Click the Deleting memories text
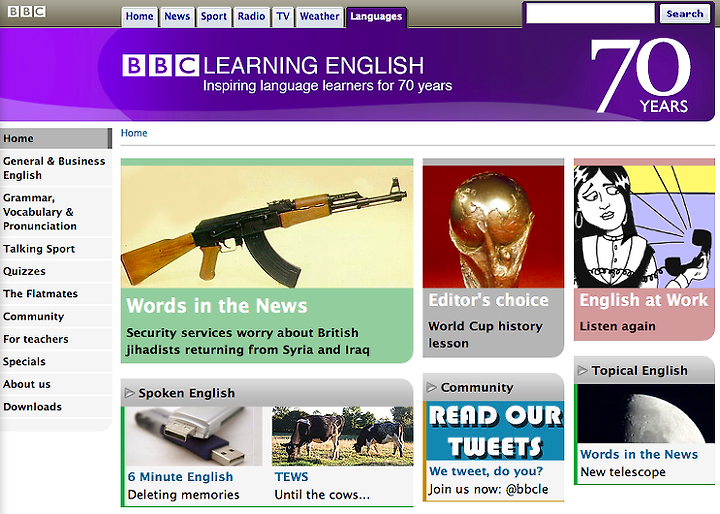Viewport: 720px width, 514px height. [x=184, y=495]
